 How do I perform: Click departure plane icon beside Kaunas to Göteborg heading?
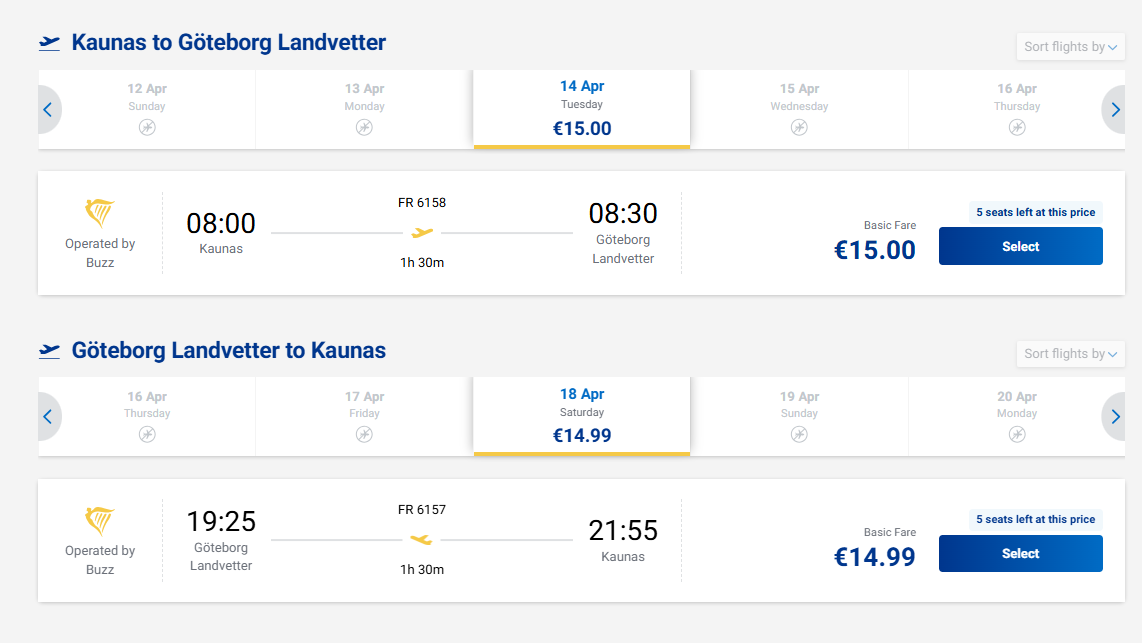49,43
